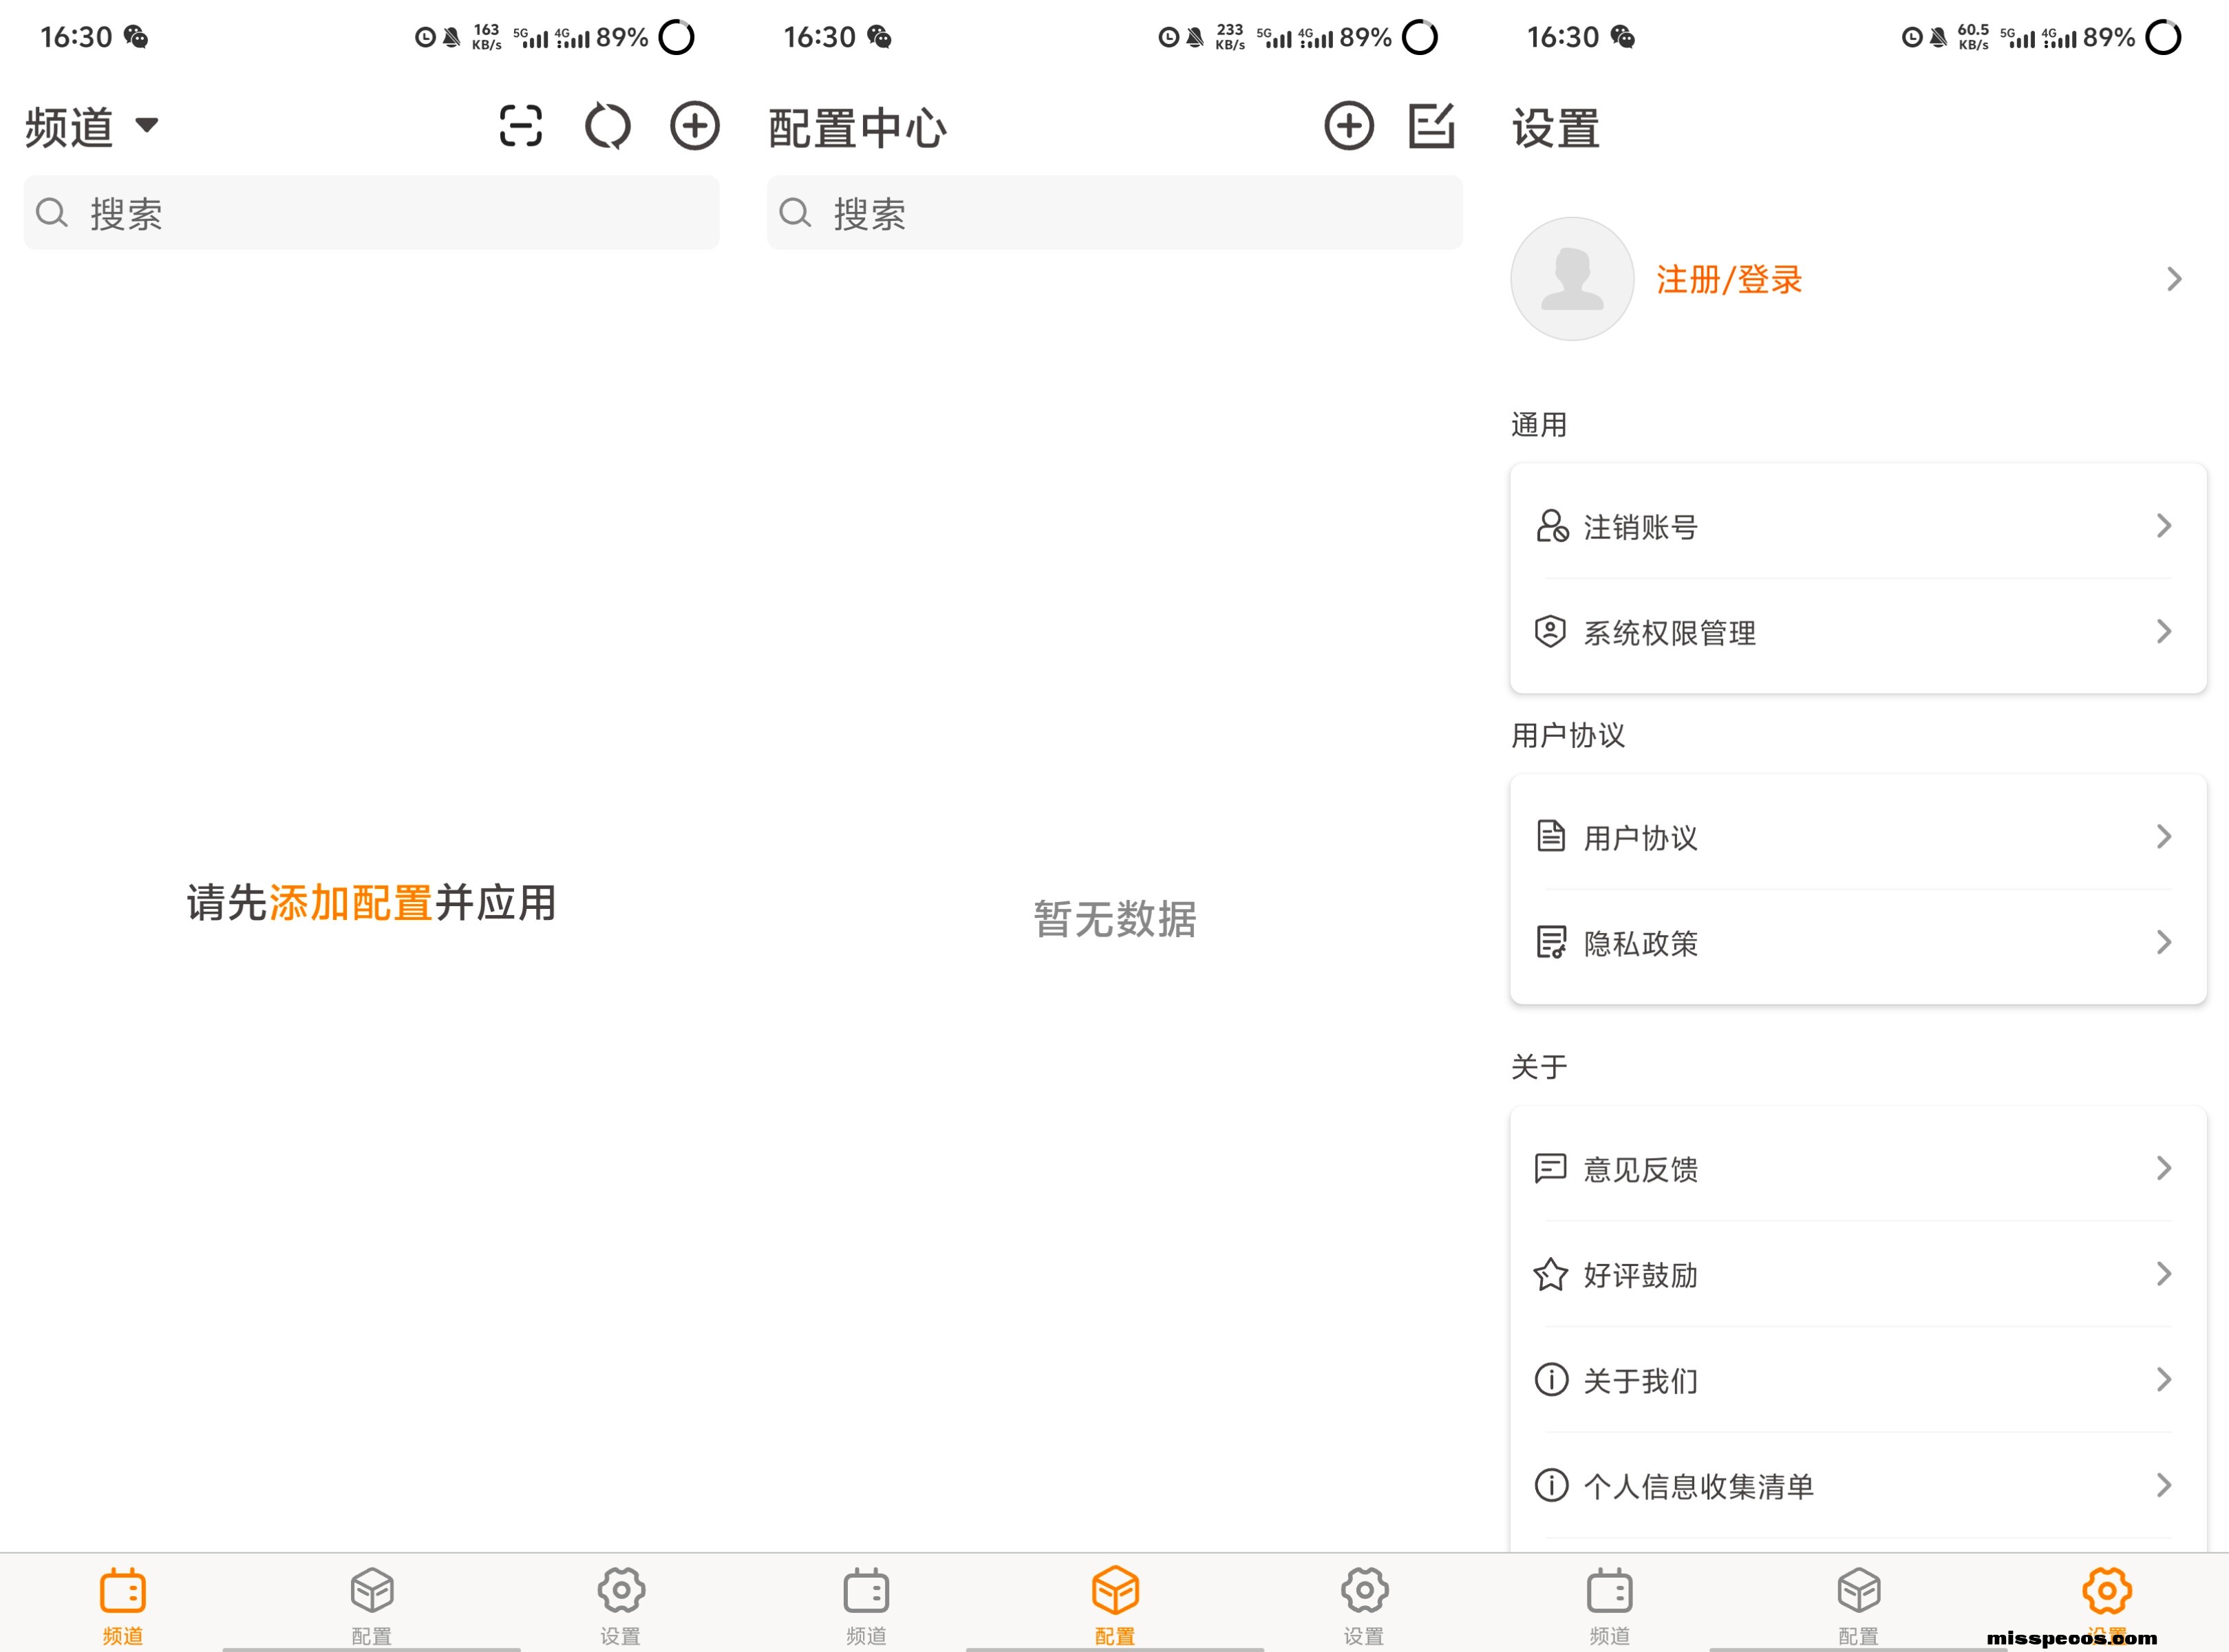The height and width of the screenshot is (1652, 2229).
Task: Tap the user avatar placeholder
Action: (1572, 279)
